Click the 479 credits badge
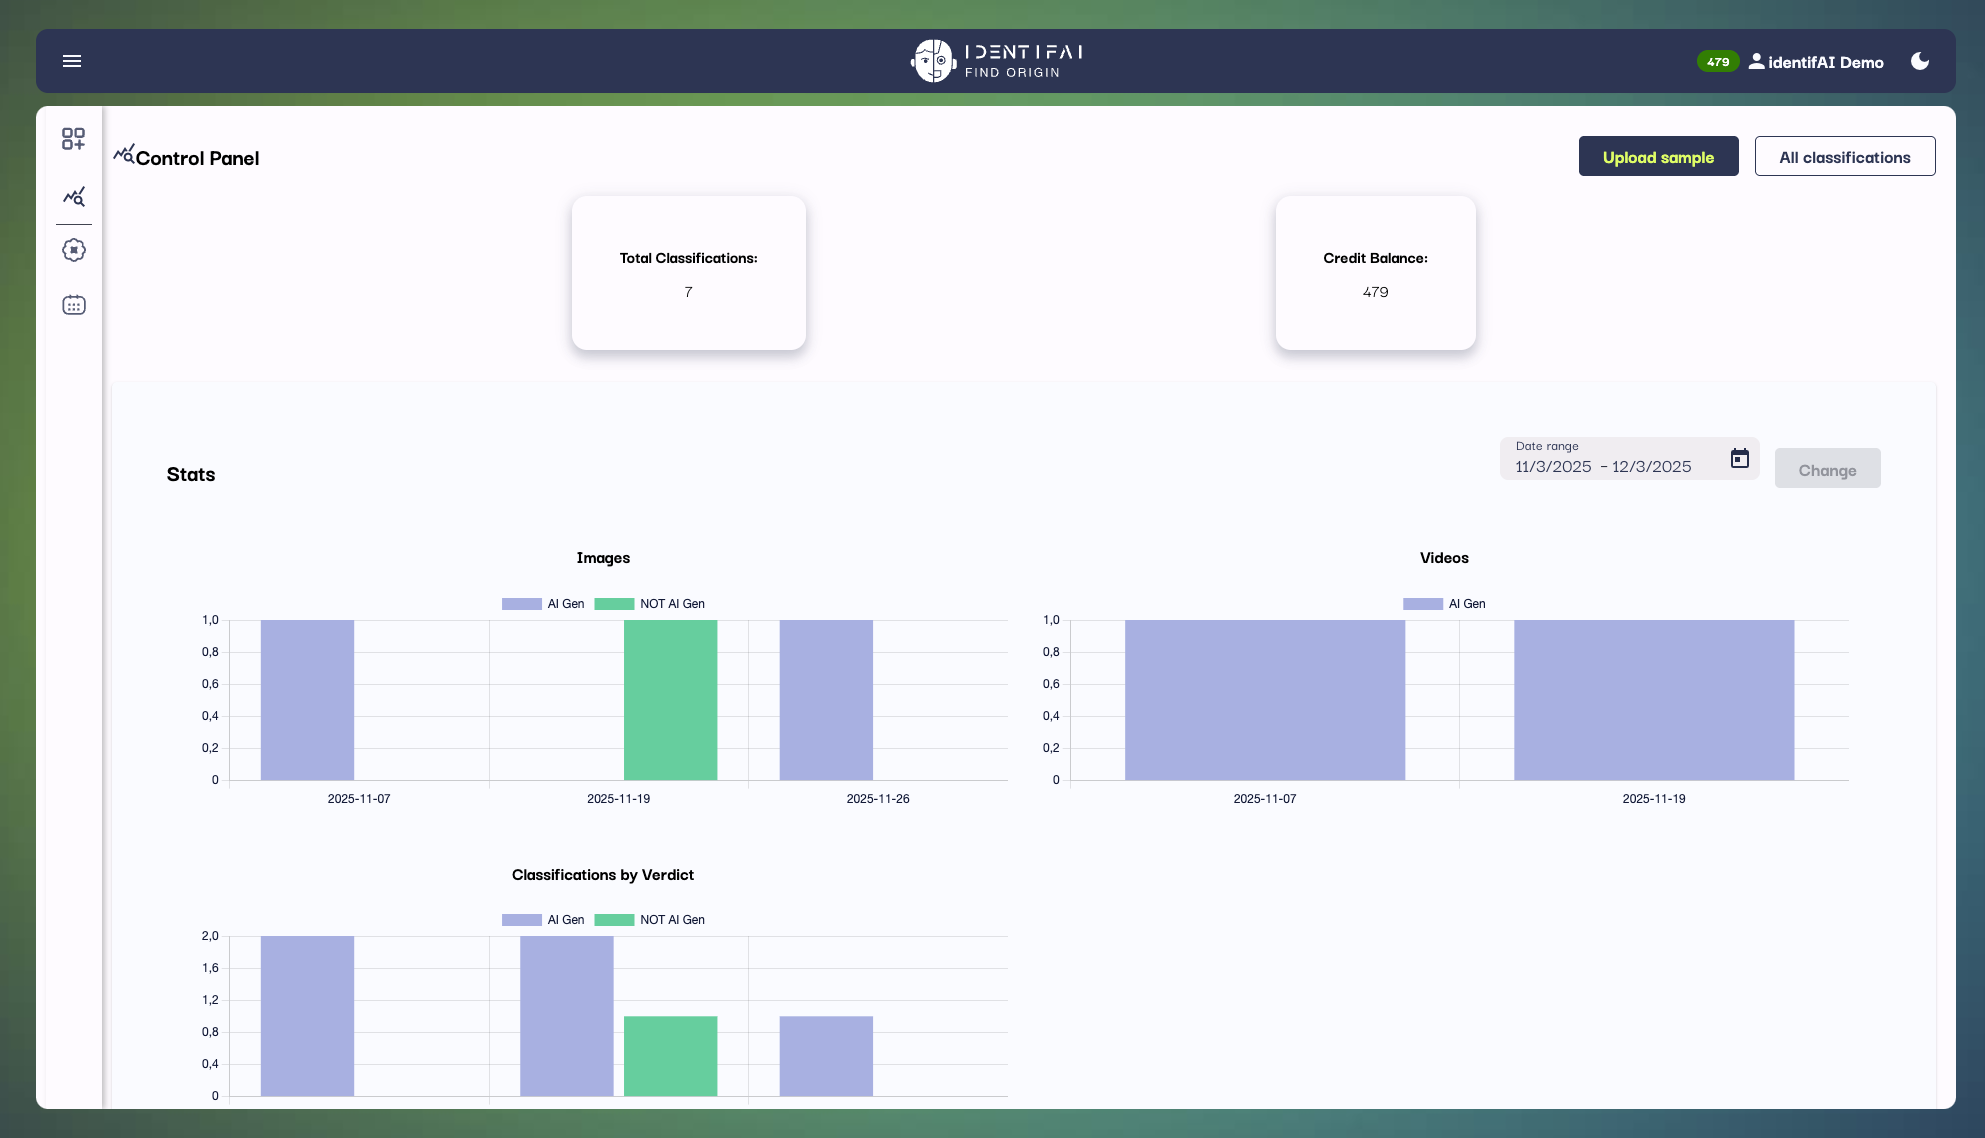This screenshot has width=1985, height=1138. click(x=1717, y=62)
